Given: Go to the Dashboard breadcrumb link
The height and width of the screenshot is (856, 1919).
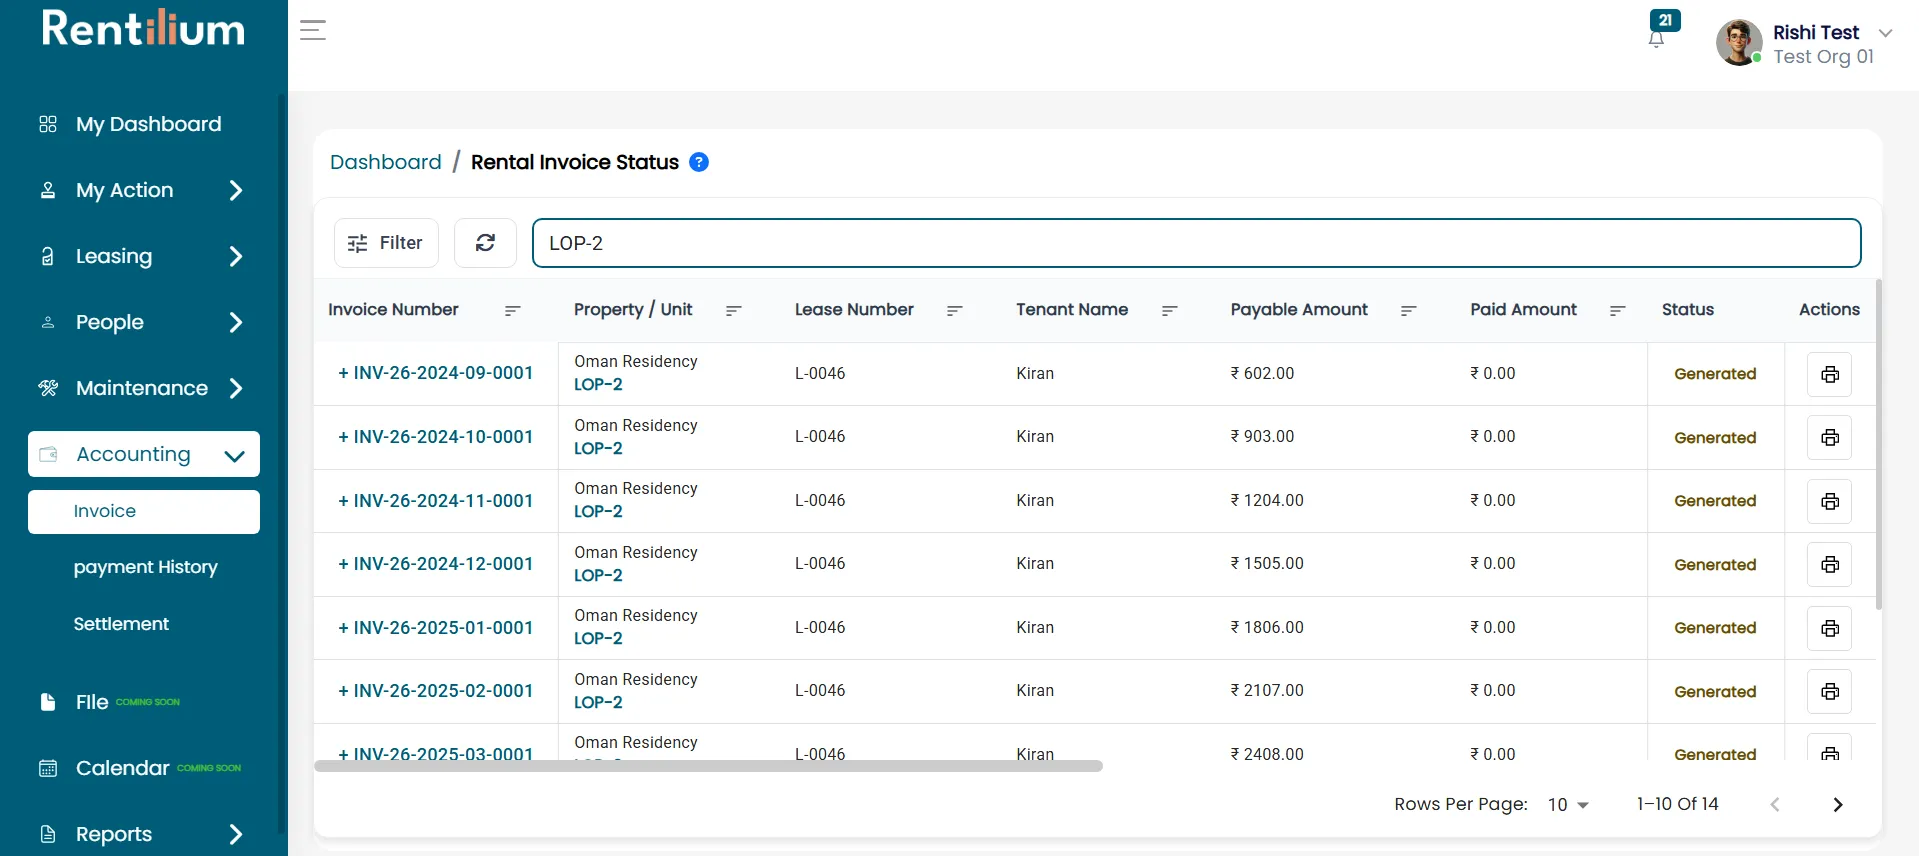Looking at the screenshot, I should tap(386, 162).
